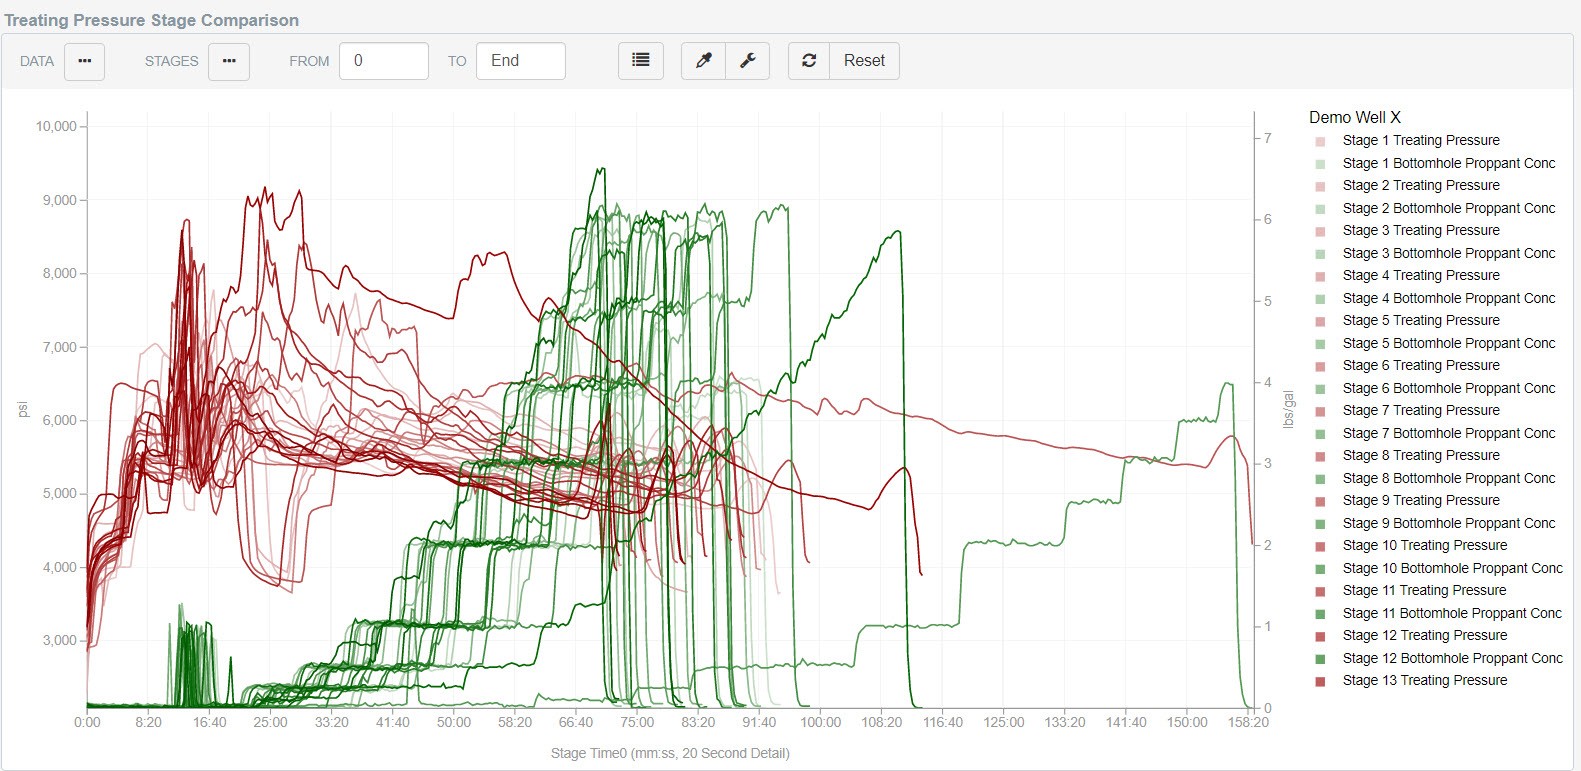The height and width of the screenshot is (771, 1581).
Task: Click the TO time input field
Action: [x=521, y=61]
